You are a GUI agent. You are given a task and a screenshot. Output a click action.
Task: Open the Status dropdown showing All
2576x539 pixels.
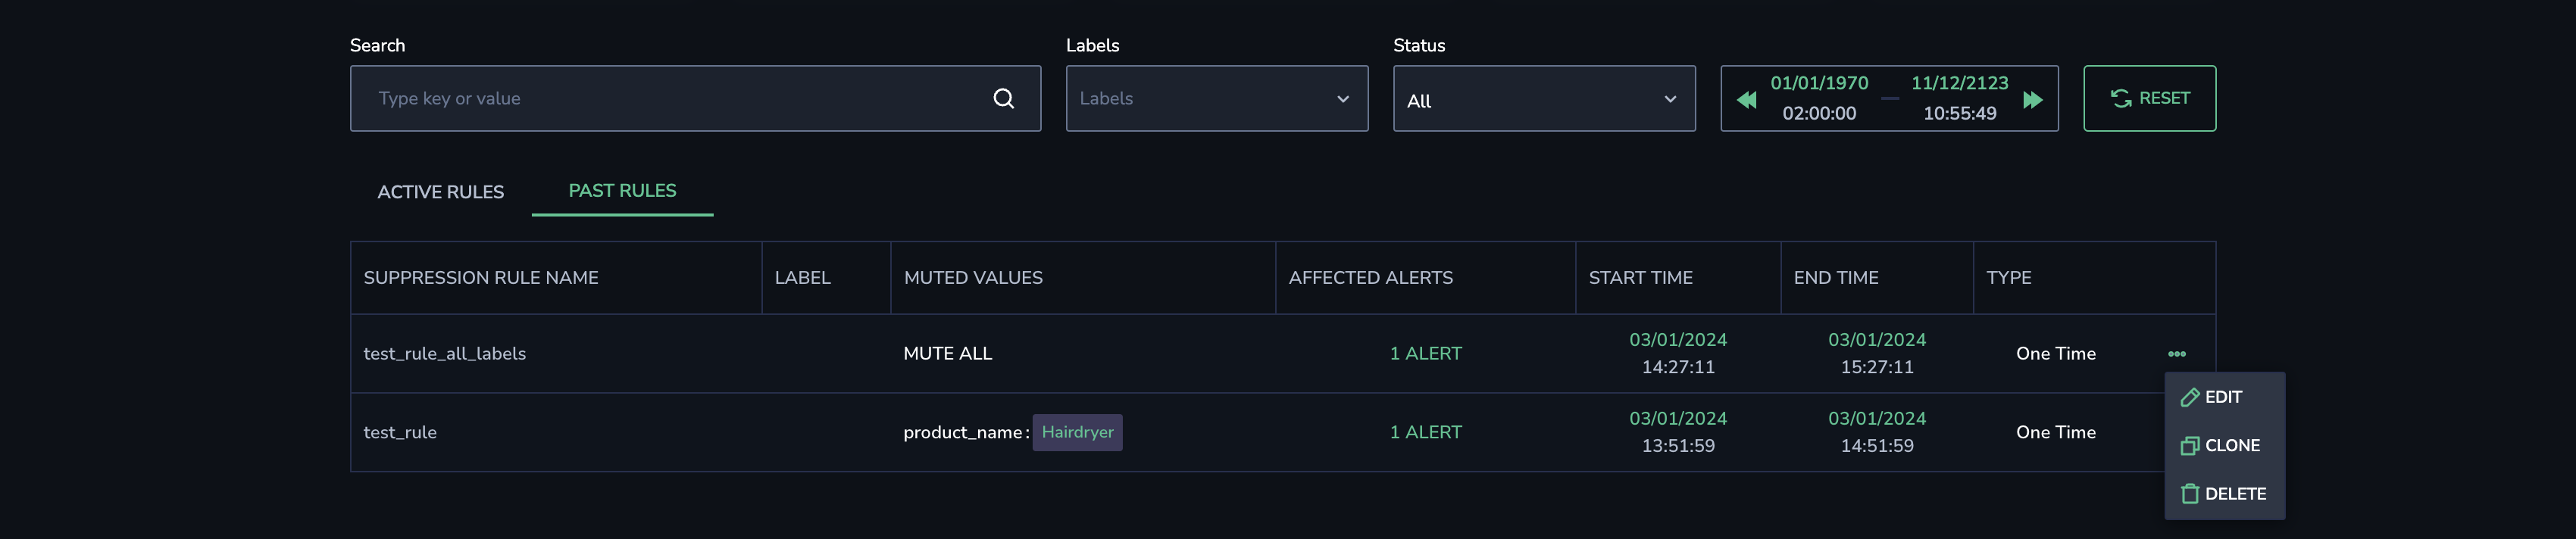tap(1543, 98)
